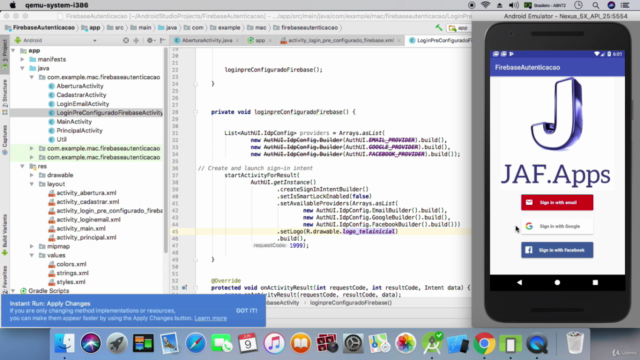Dismiss Instant Run tip with GOT IT
Viewport: 640px width, 360px height.
pyautogui.click(x=247, y=311)
